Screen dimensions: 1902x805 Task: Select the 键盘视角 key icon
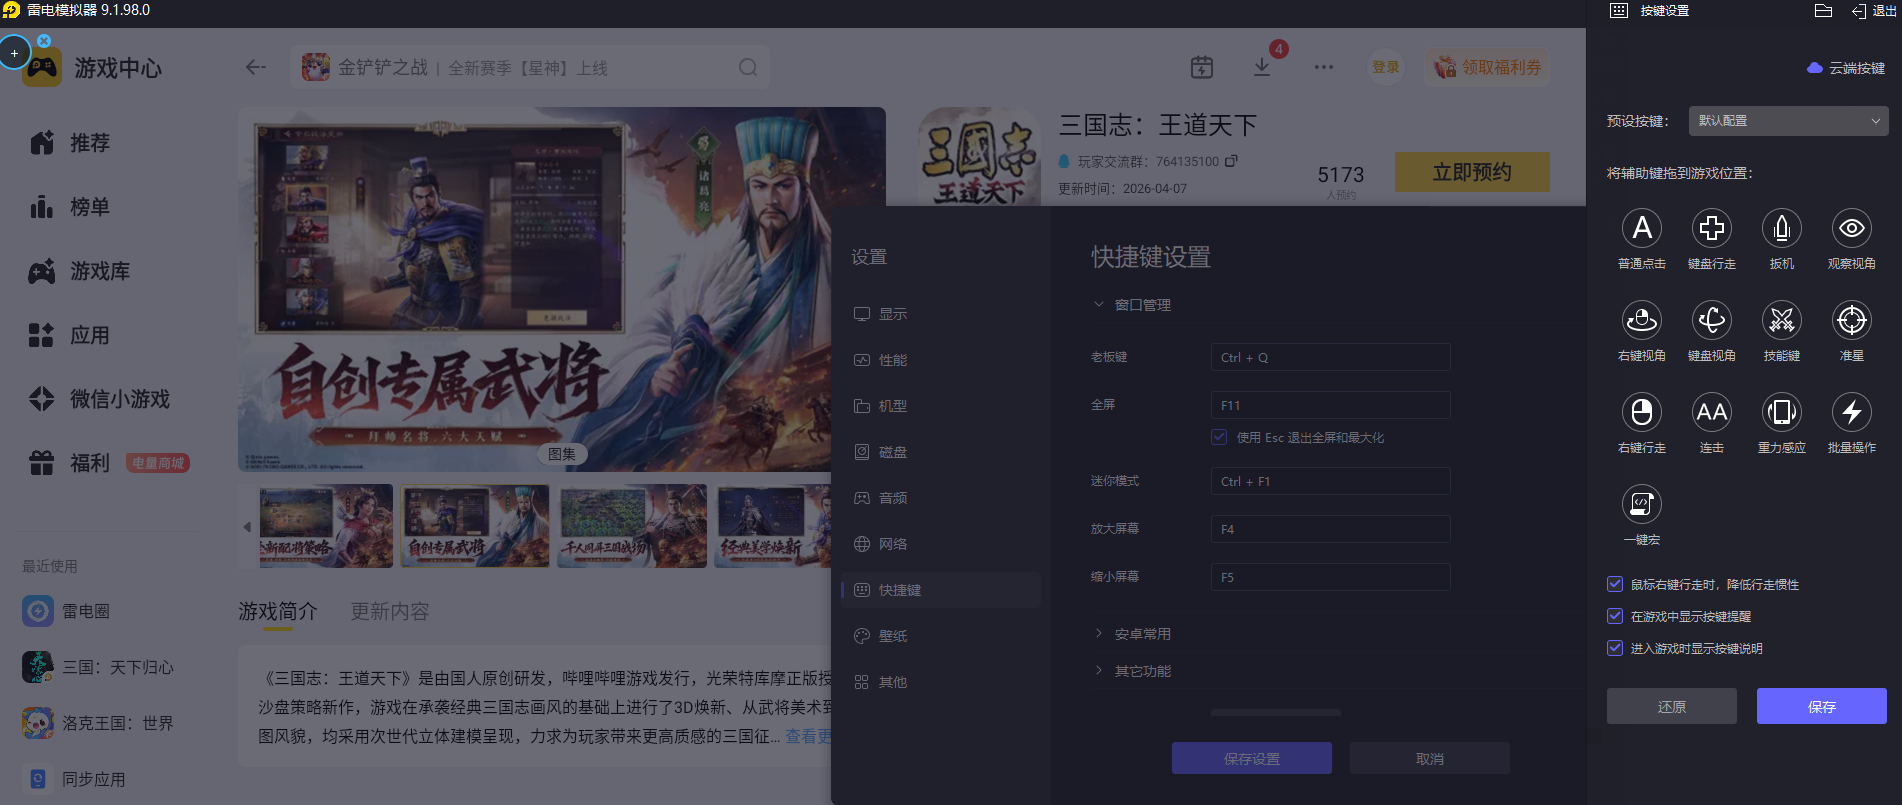(1711, 320)
